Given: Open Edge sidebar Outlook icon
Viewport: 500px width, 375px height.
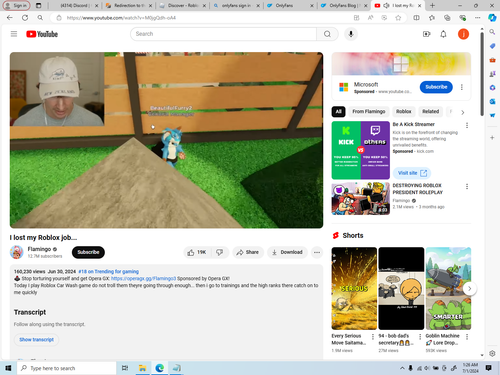Looking at the screenshot, I should pos(492,101).
